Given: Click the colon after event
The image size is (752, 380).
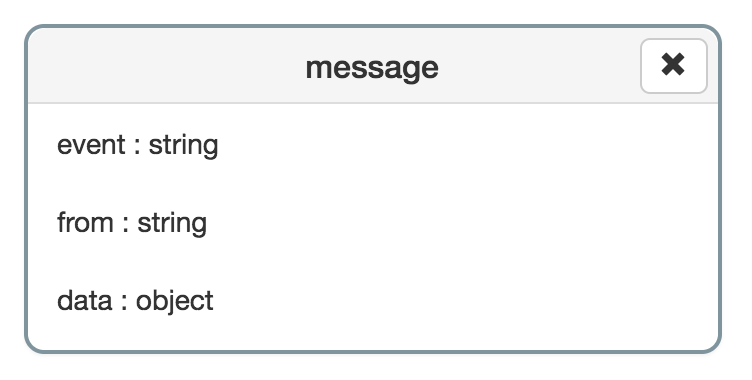Looking at the screenshot, I should click(137, 147).
